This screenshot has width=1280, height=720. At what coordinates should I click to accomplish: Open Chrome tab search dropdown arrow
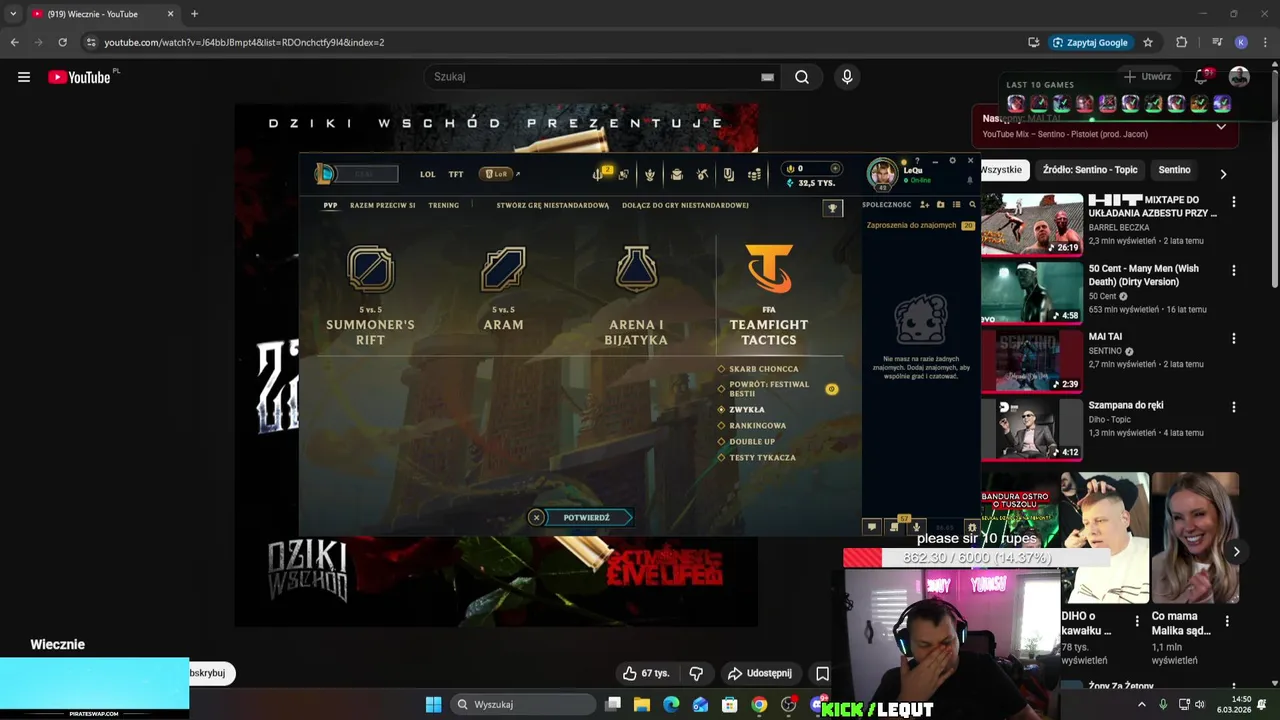(13, 14)
